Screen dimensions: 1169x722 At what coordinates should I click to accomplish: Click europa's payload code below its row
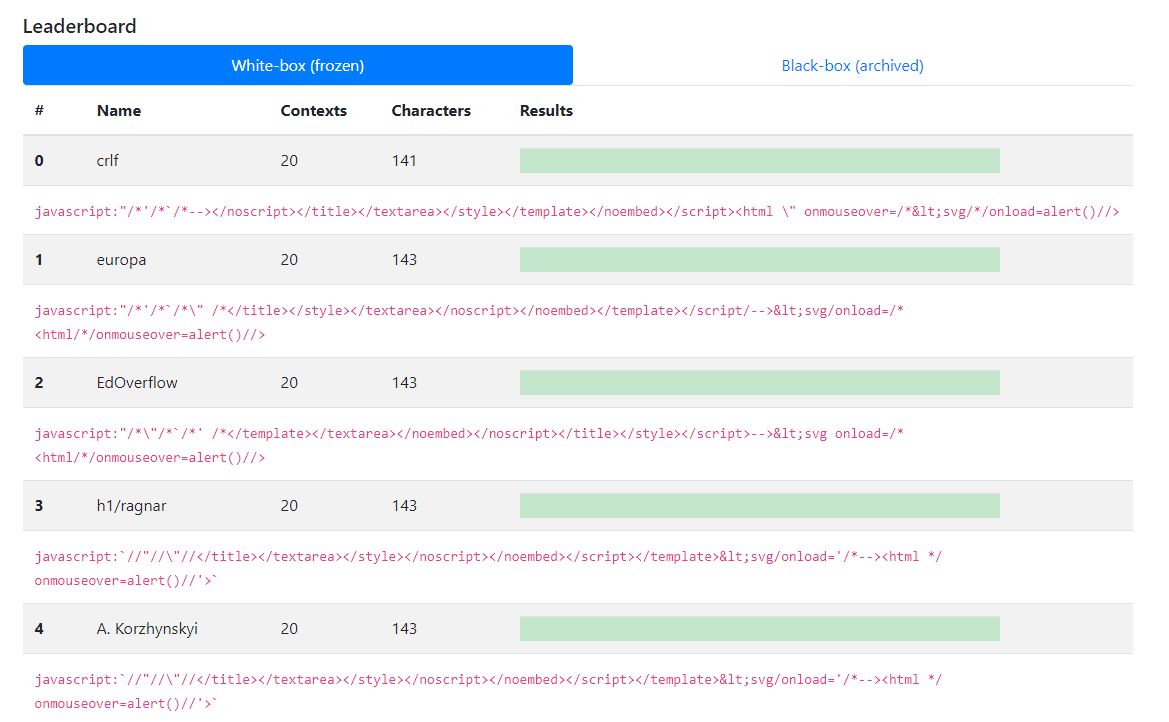coord(469,322)
